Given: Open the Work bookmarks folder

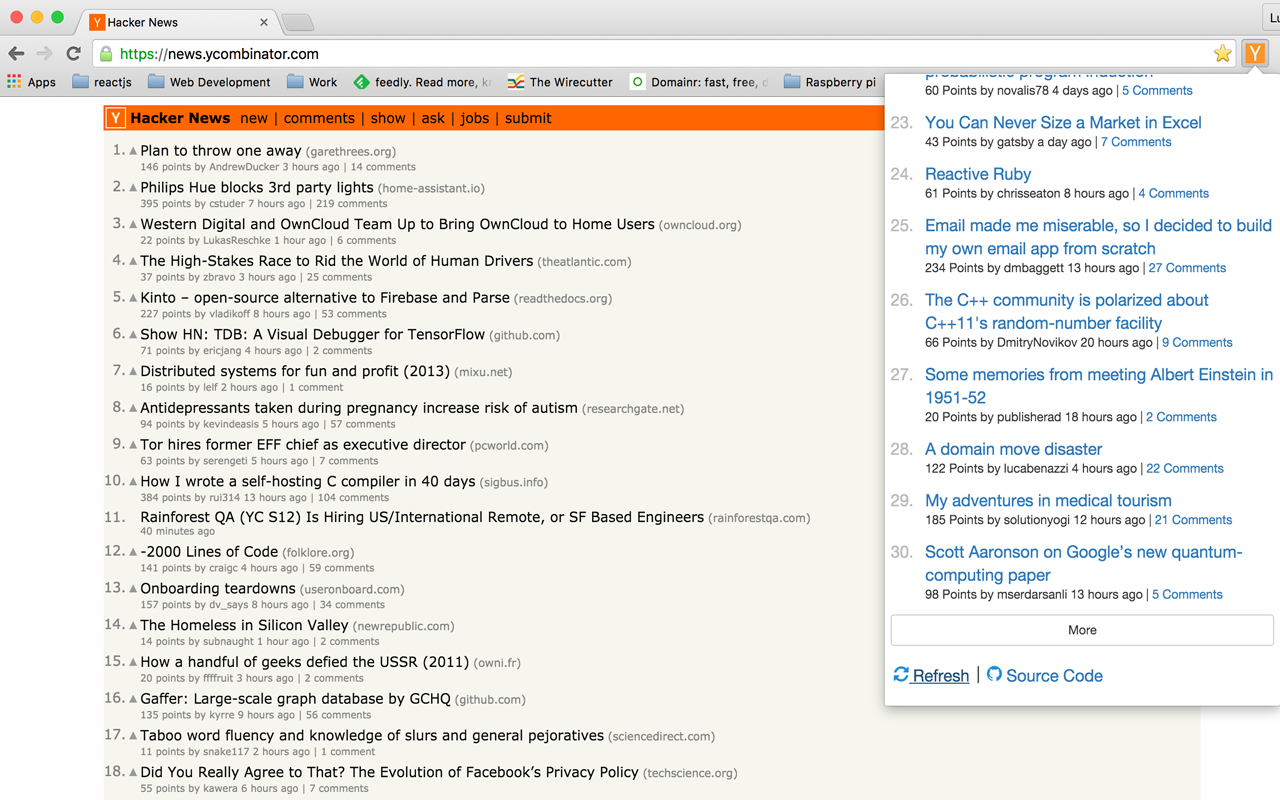Looking at the screenshot, I should pos(312,82).
